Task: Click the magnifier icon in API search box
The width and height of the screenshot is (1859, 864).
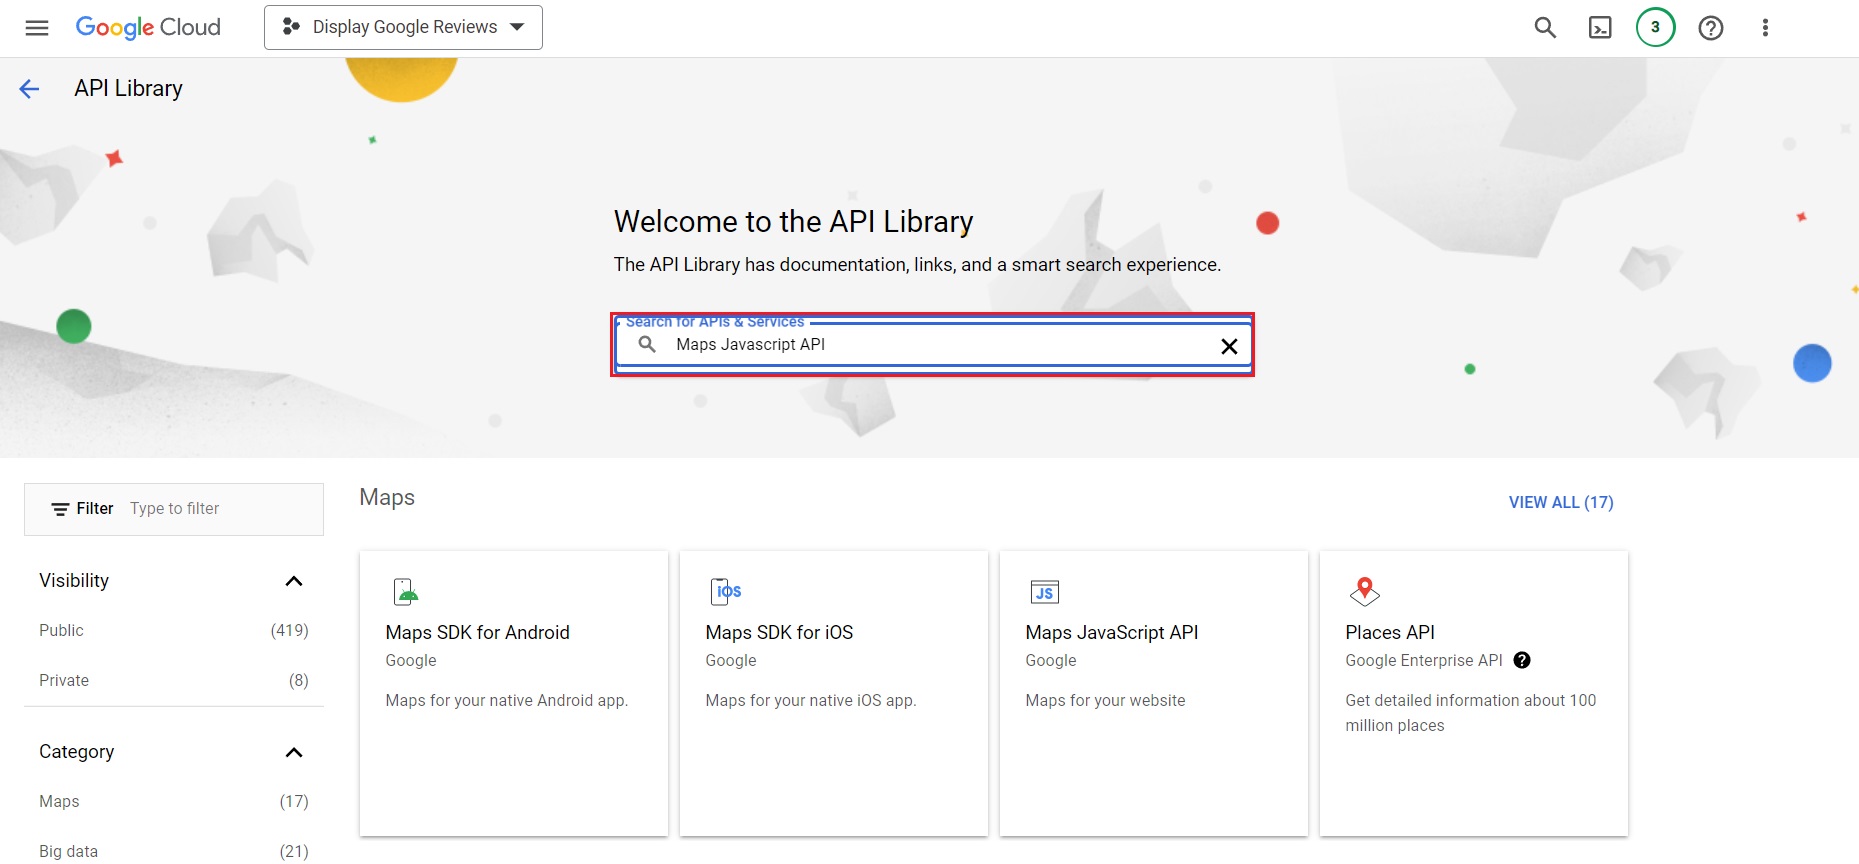Action: (x=647, y=344)
